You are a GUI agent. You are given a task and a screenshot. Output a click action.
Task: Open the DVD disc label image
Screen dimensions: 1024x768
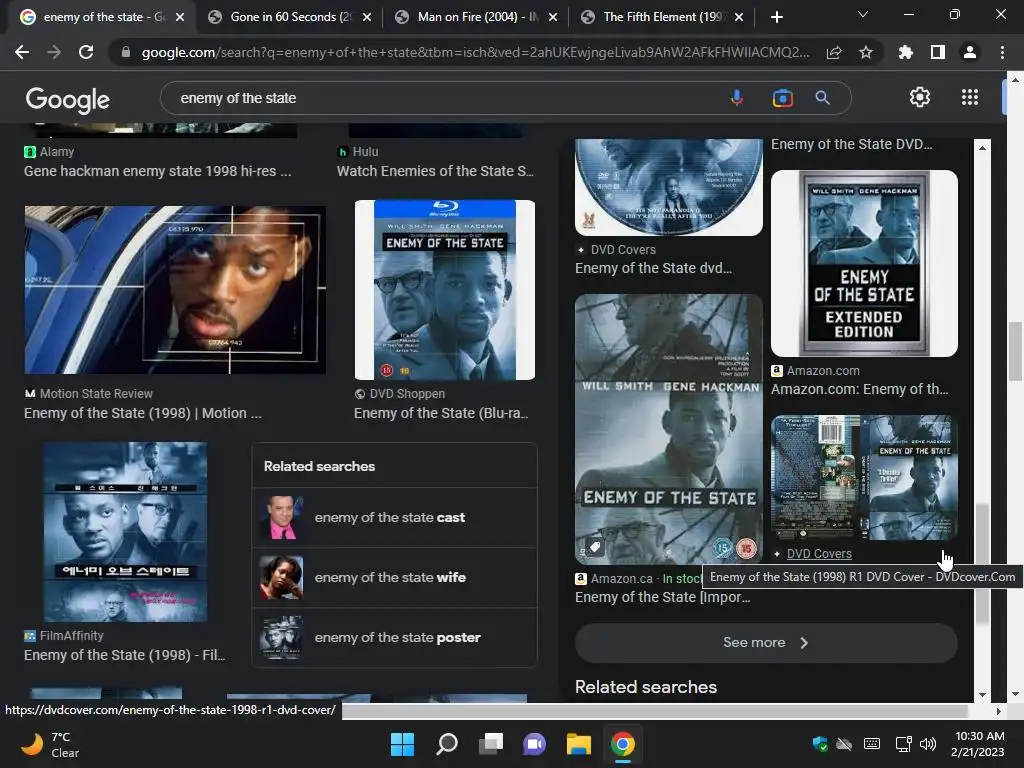(x=669, y=187)
